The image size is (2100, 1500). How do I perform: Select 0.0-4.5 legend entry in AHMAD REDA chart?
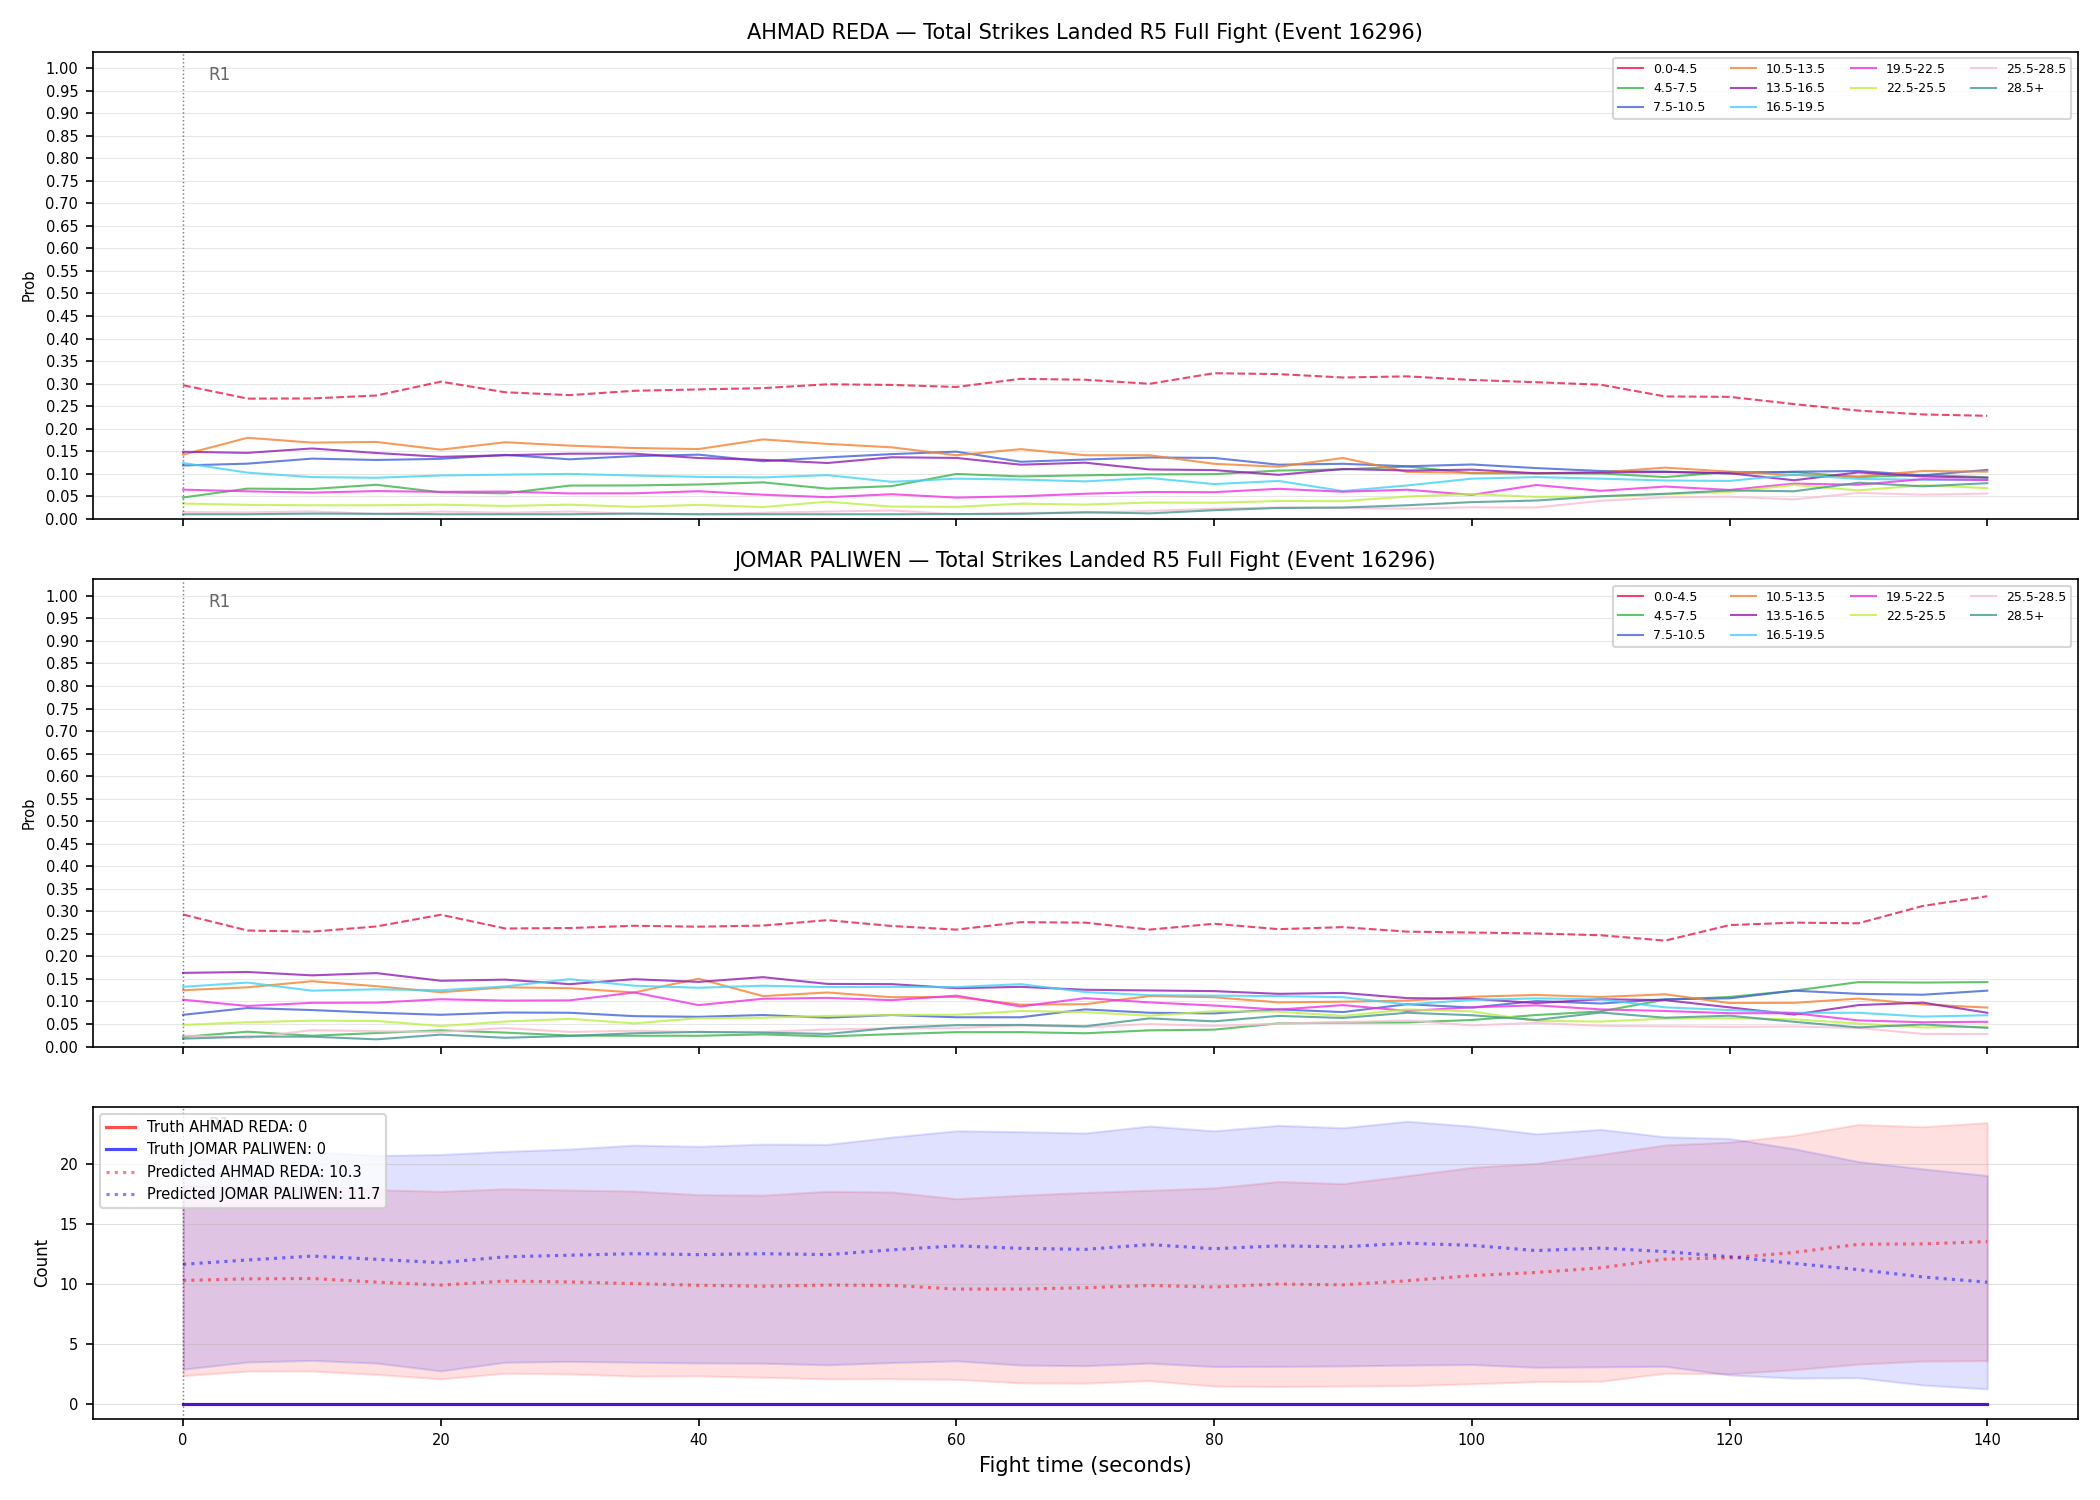coord(1657,69)
